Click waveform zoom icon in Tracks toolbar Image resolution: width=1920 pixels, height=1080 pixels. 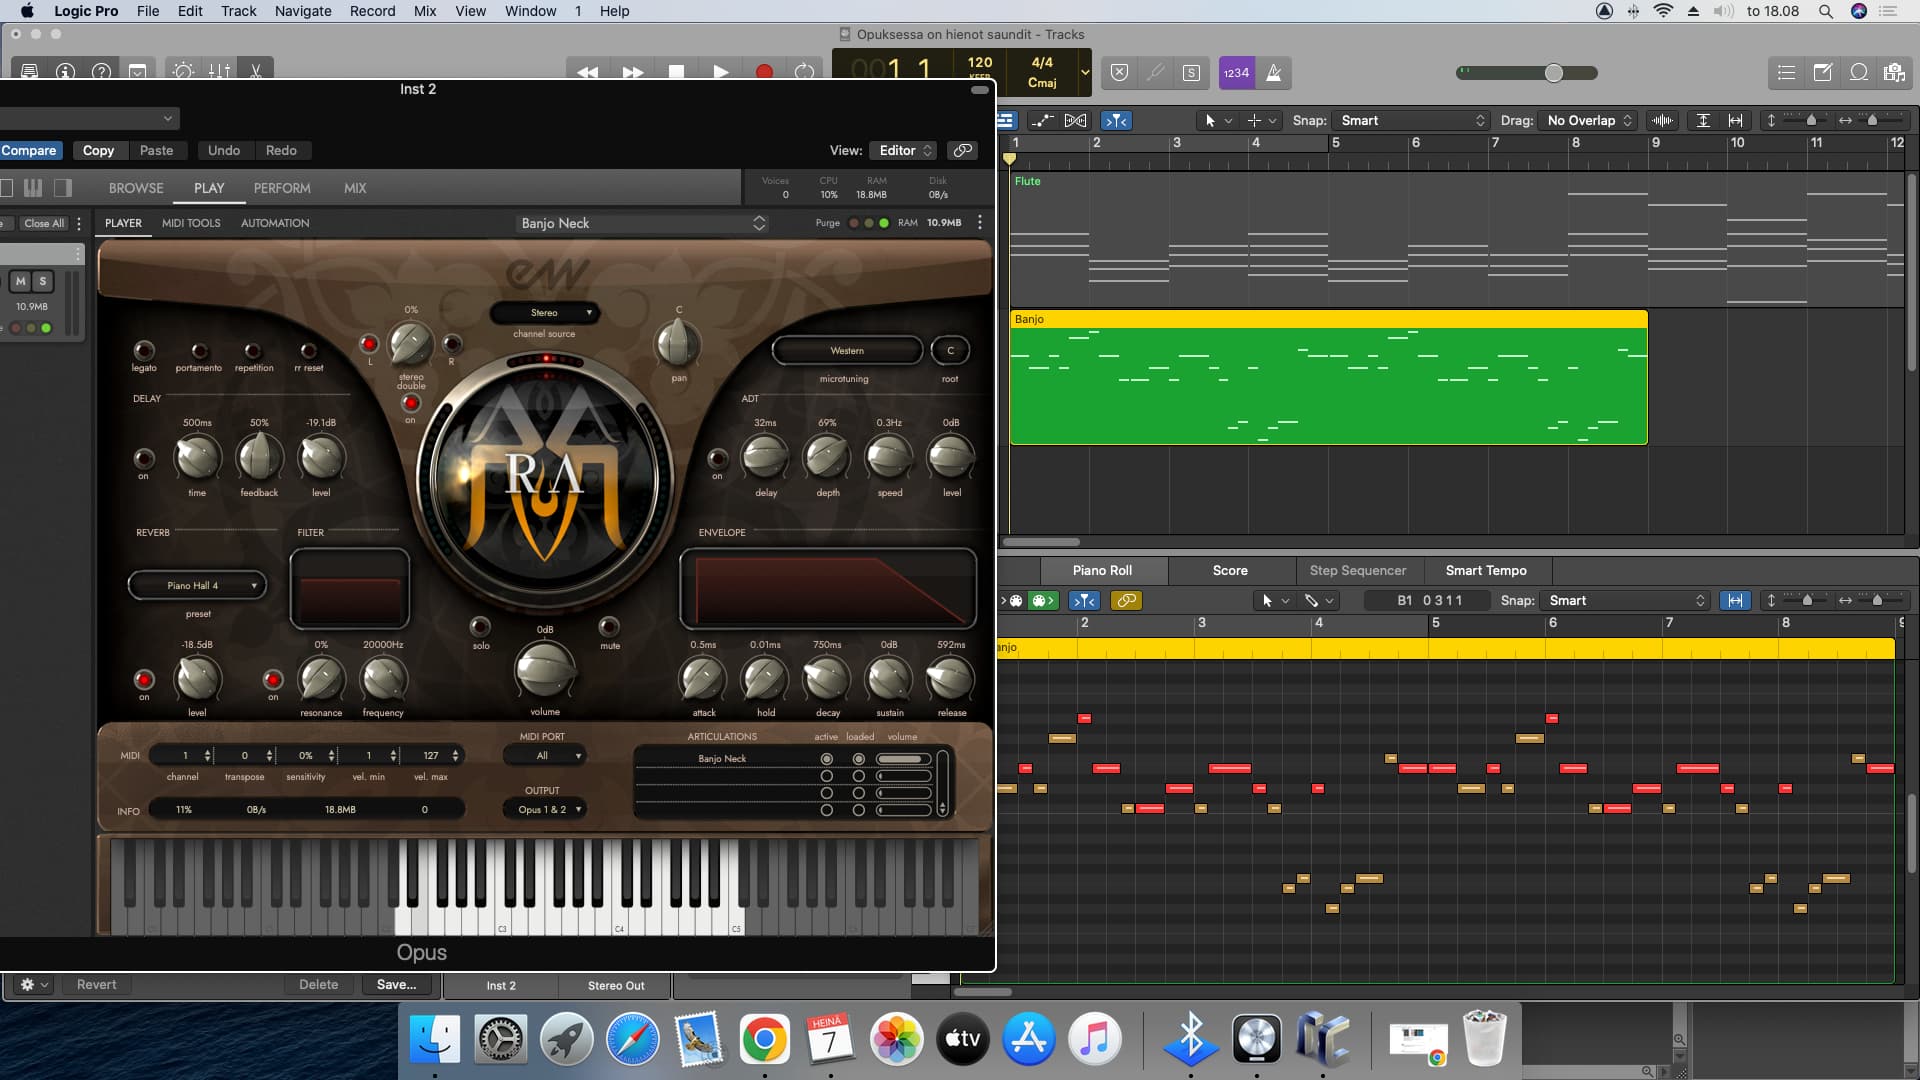1662,120
